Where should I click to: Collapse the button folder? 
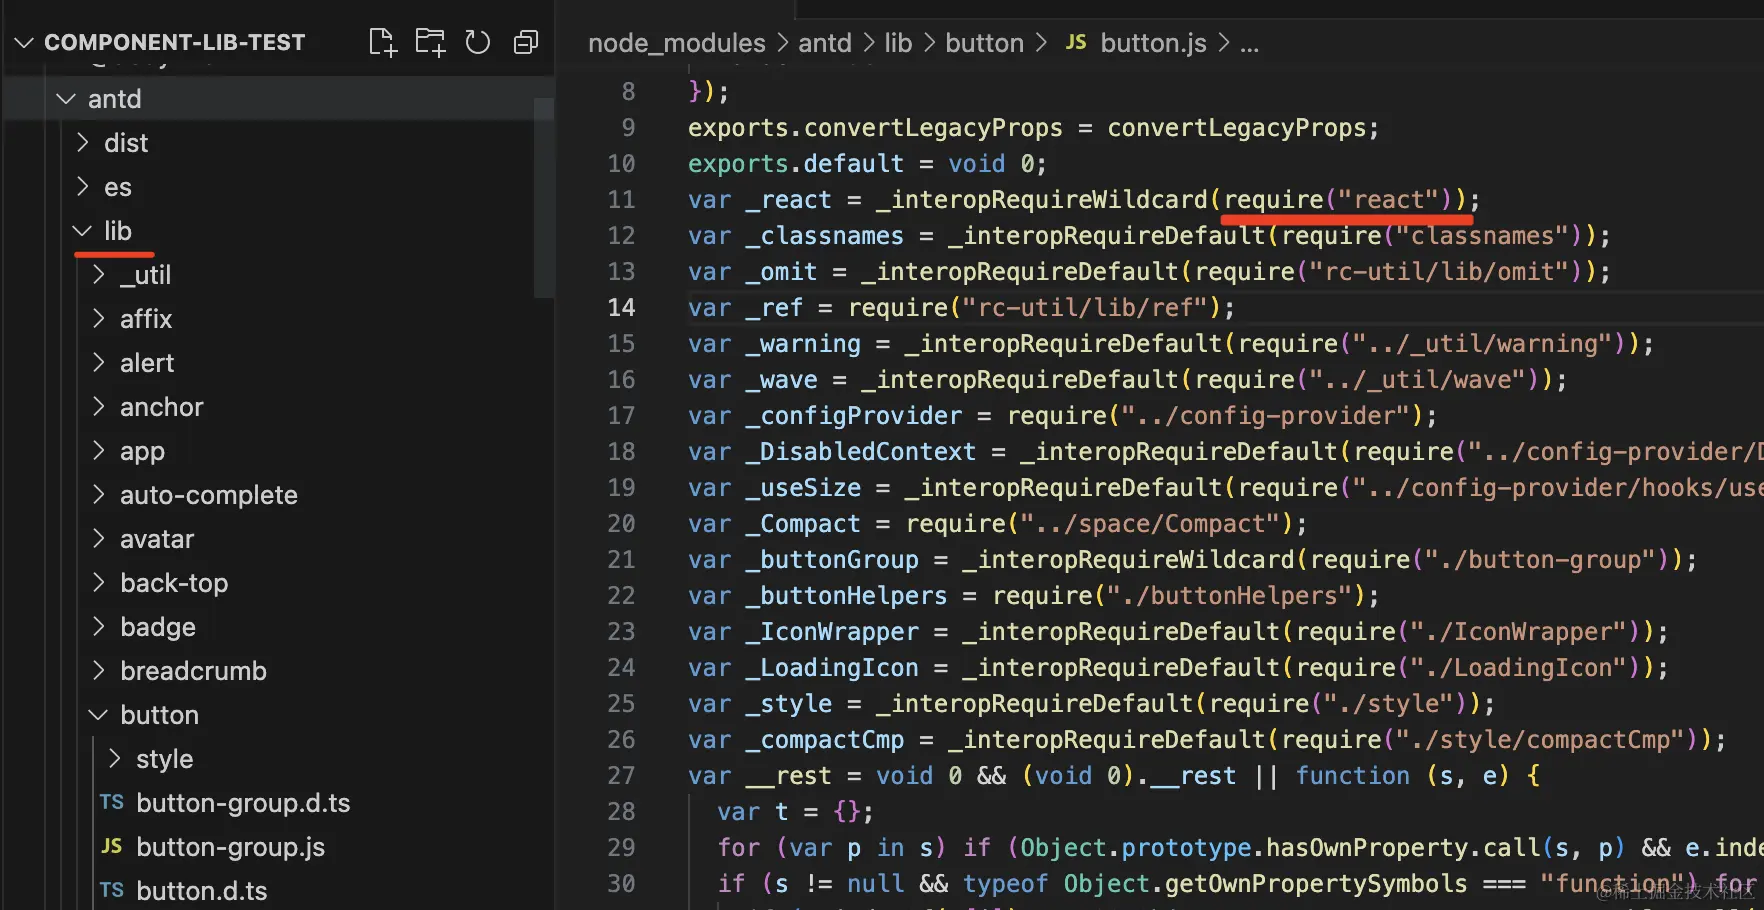[98, 715]
